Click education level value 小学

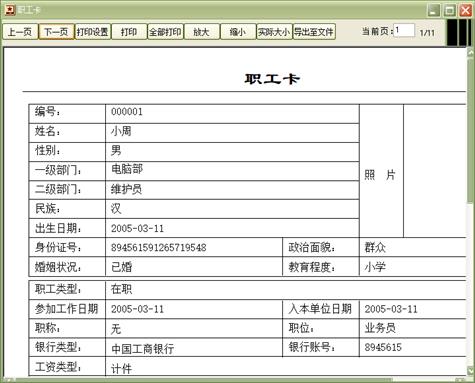[375, 267]
